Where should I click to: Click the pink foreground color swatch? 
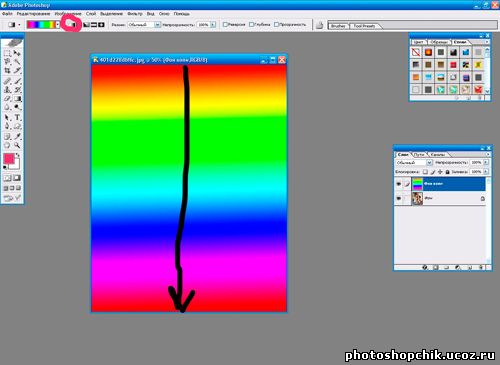click(9, 159)
